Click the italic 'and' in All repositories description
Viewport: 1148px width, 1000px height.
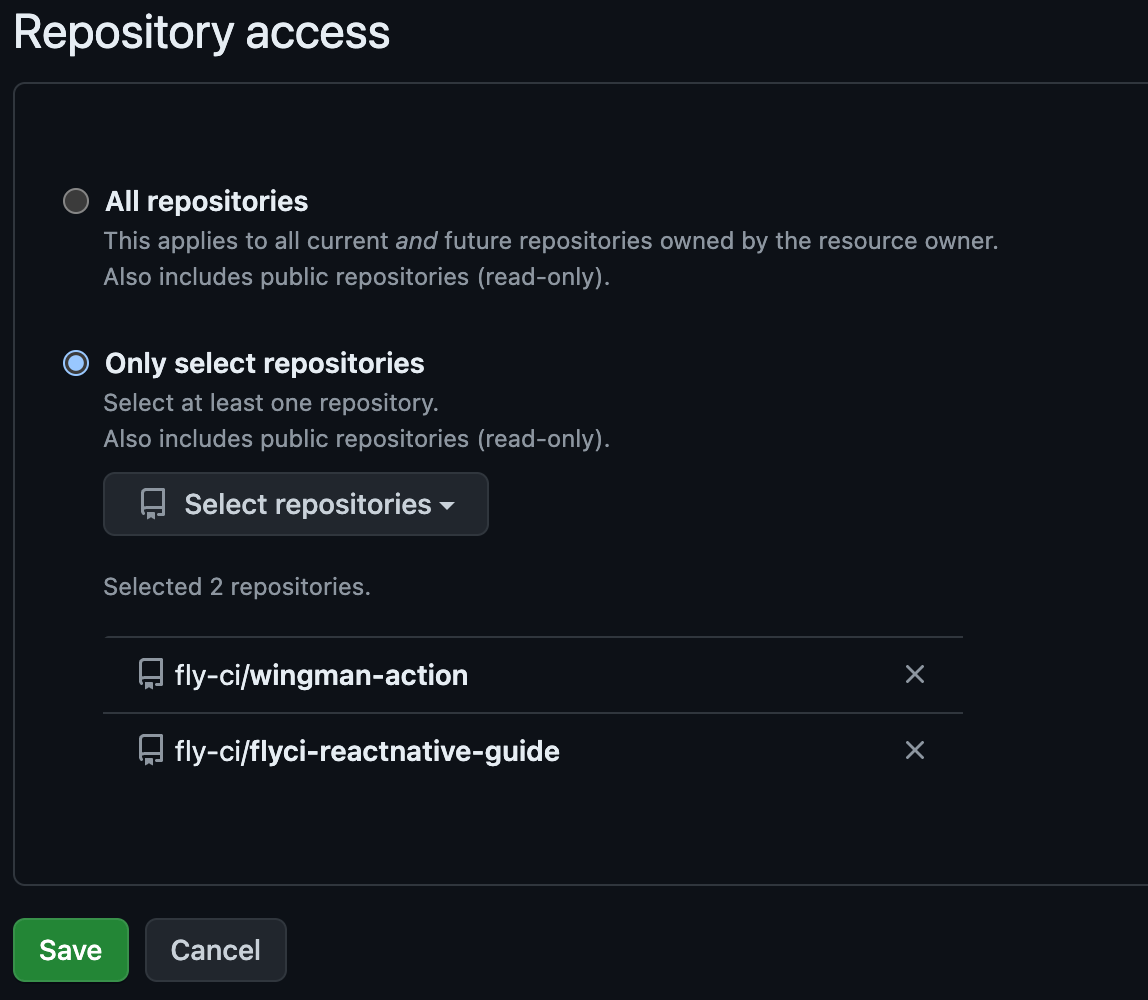click(415, 241)
